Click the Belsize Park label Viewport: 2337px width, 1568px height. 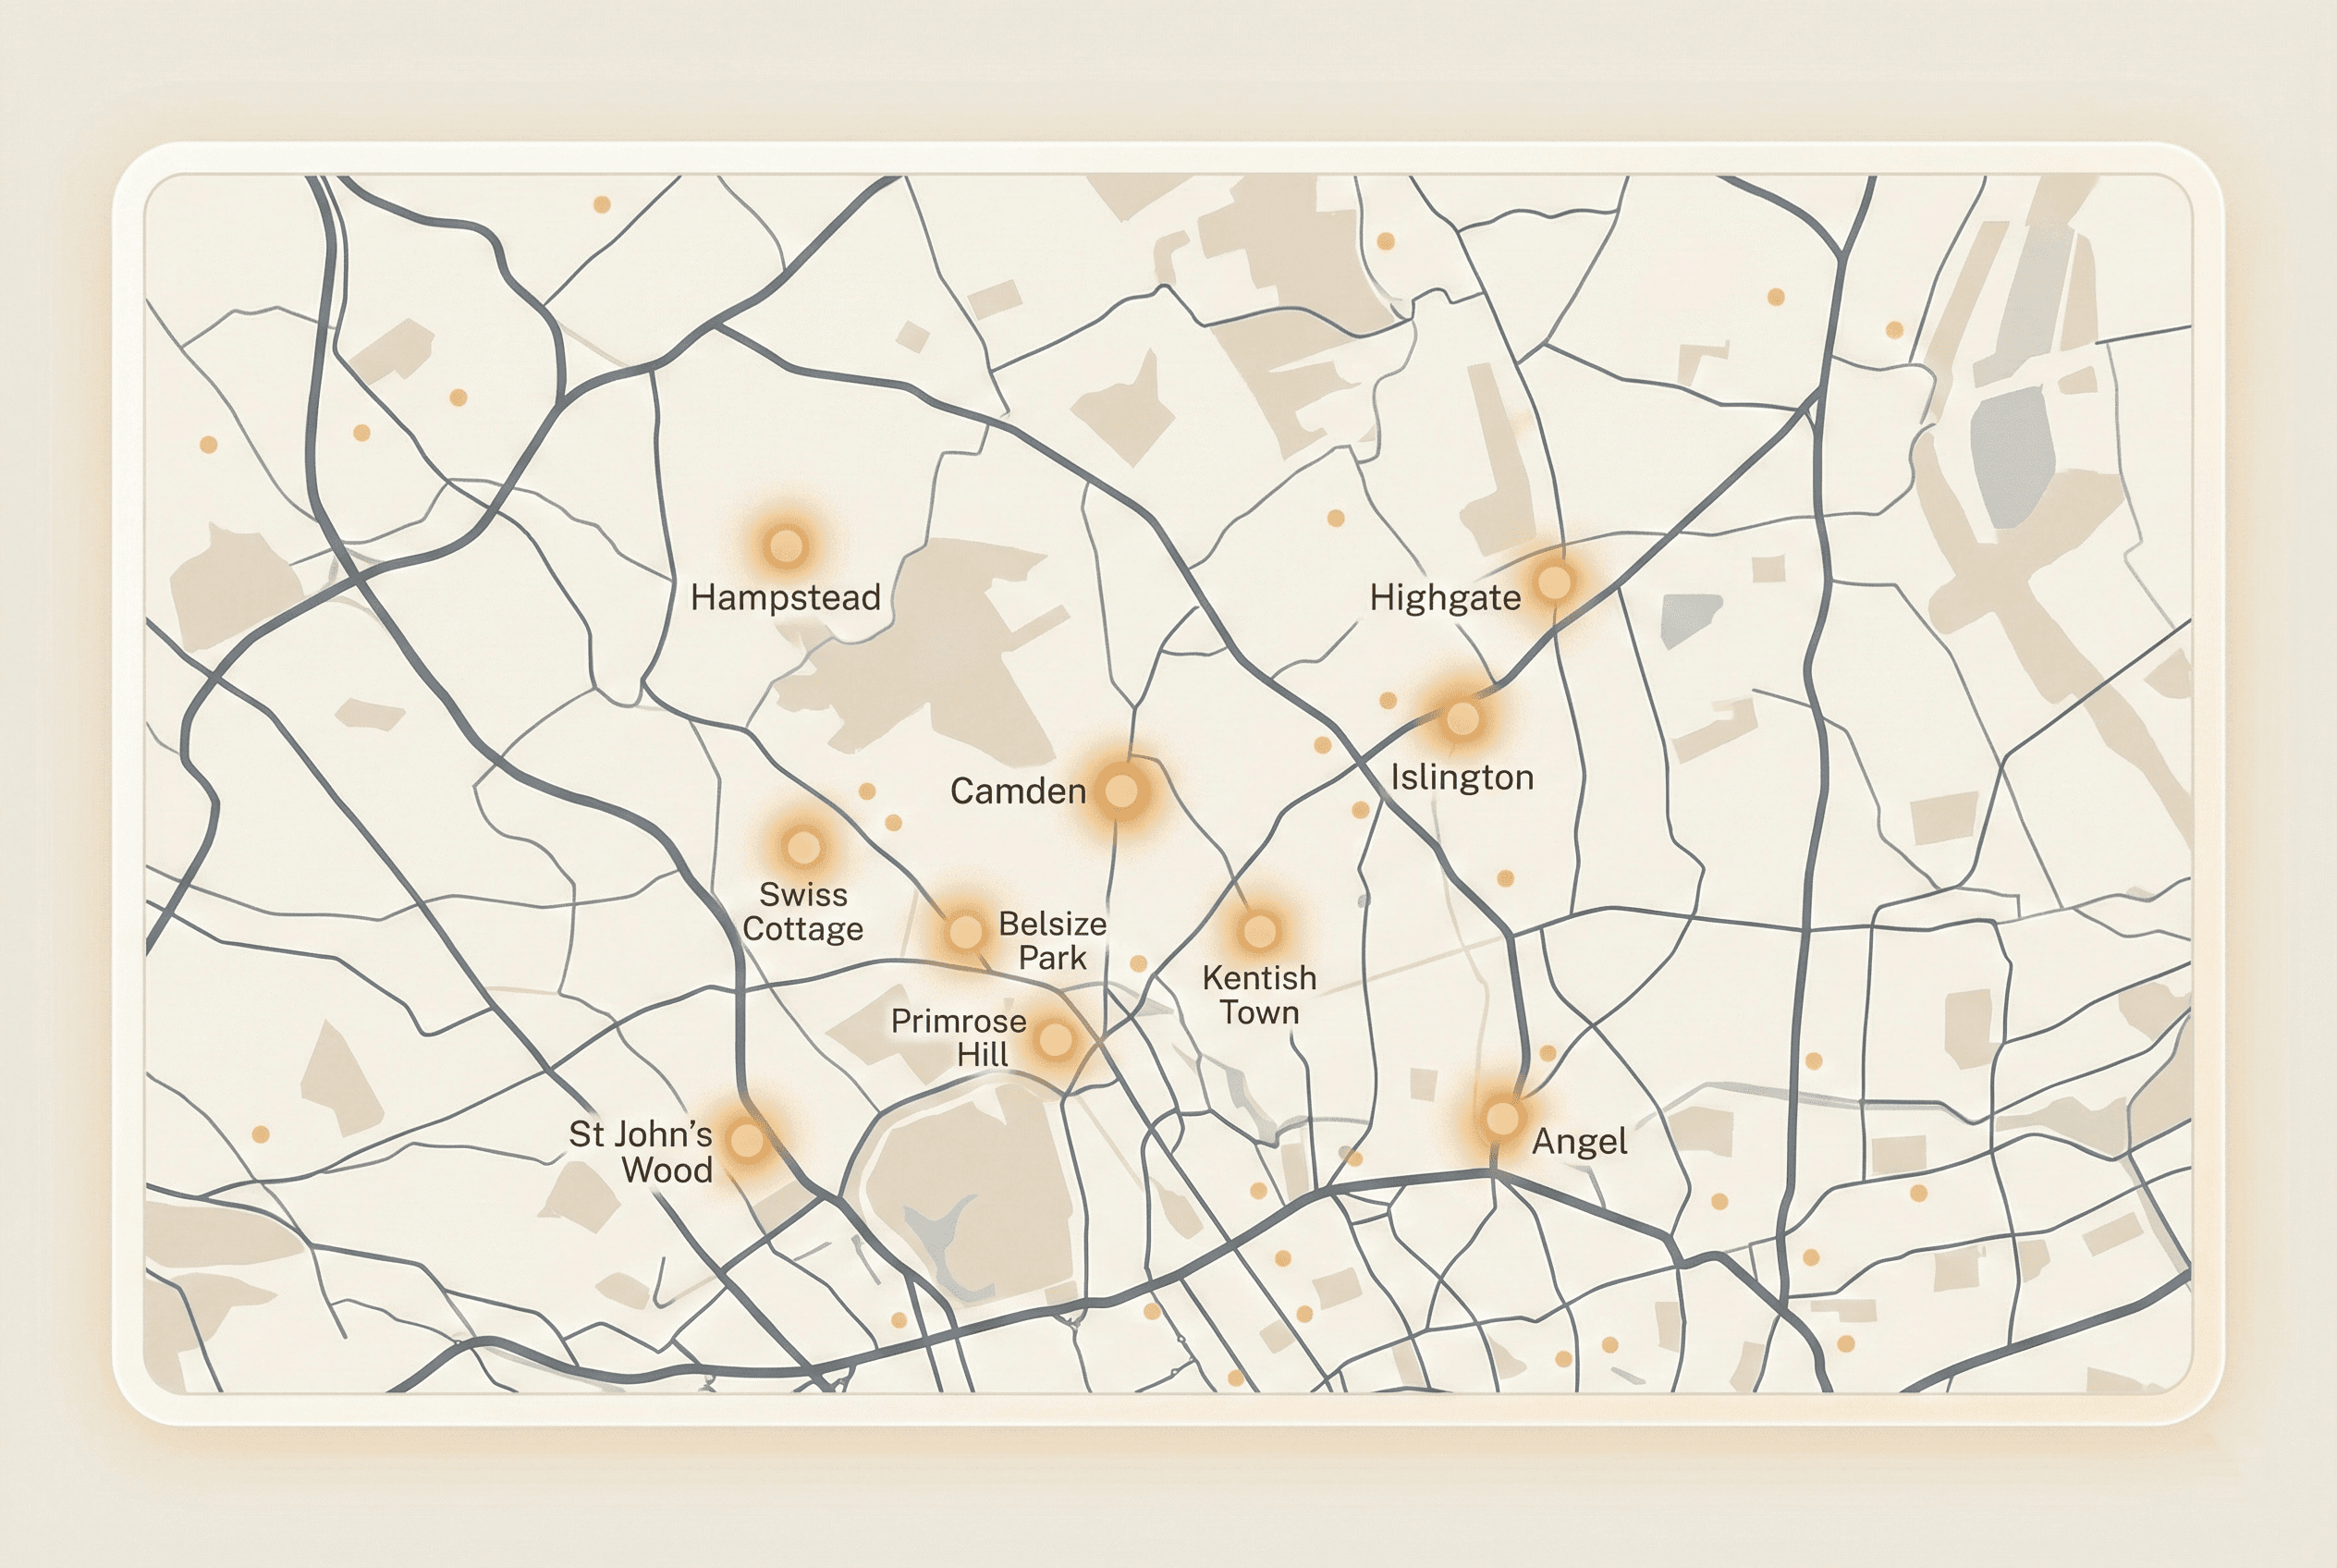click(x=1052, y=940)
